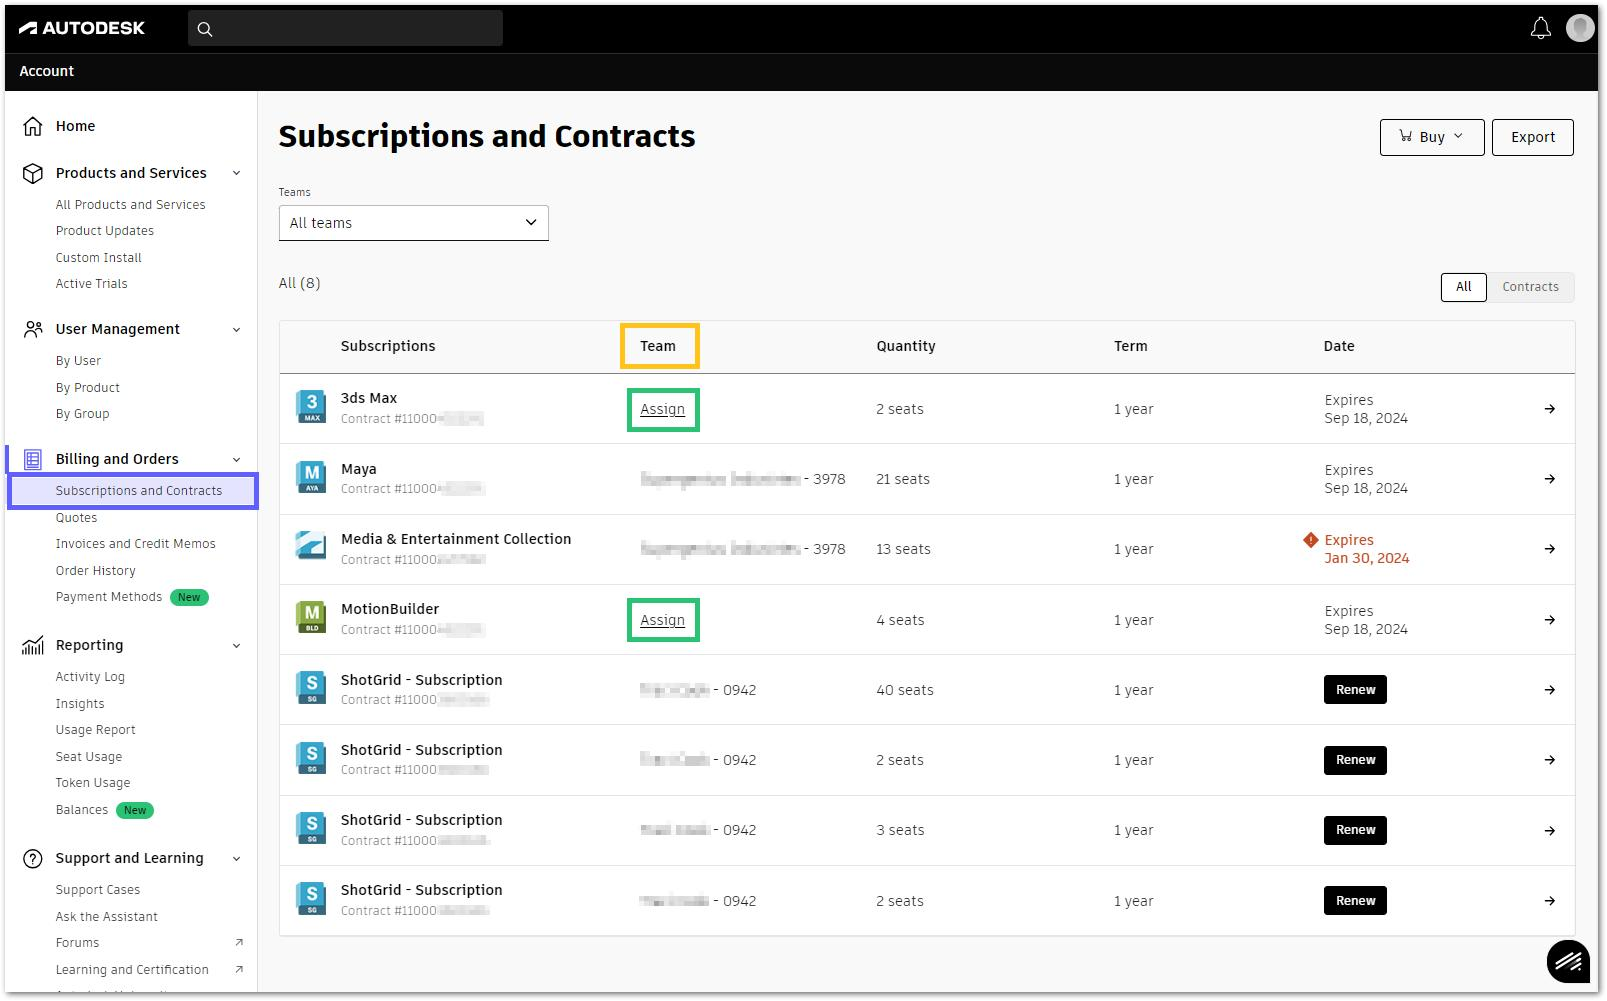
Task: Collapse the Reporting section
Action: 237,645
